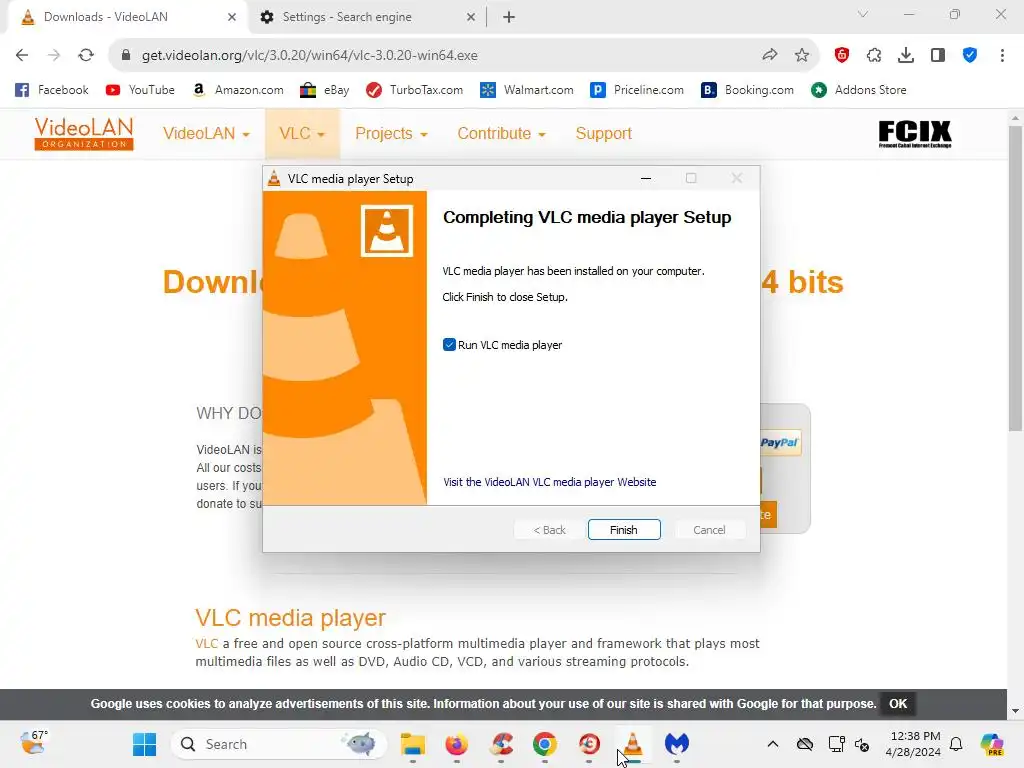
Task: Click the scrollbar down arrow
Action: click(1015, 711)
